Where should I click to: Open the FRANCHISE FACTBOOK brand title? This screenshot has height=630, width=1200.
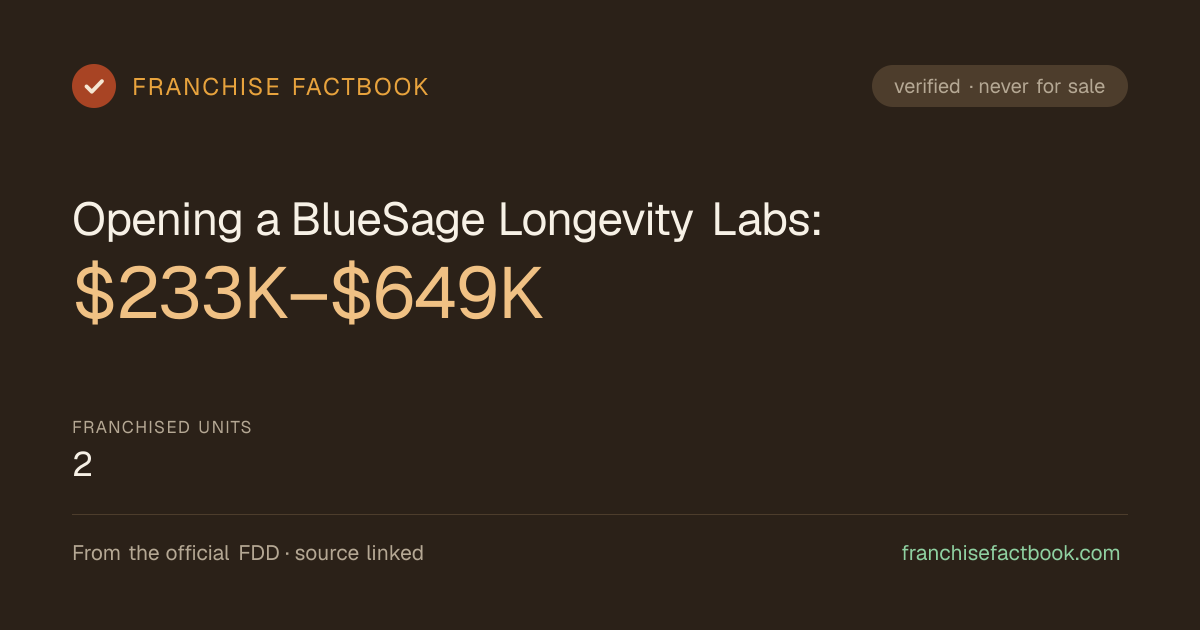(281, 87)
